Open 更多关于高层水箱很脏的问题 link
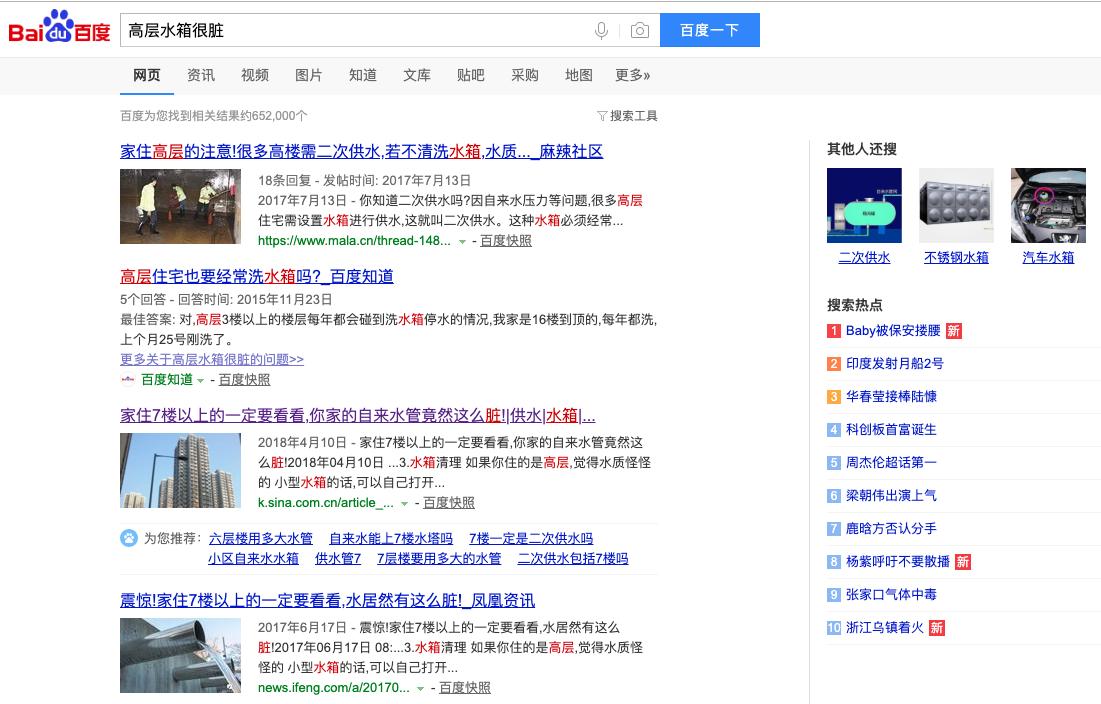This screenshot has width=1101, height=704. 212,359
